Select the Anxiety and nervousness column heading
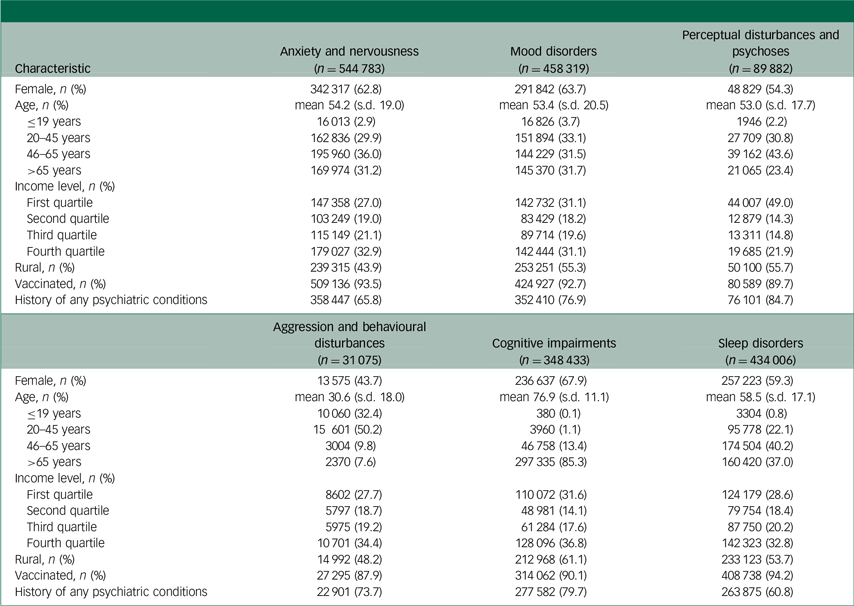This screenshot has width=854, height=606. [349, 49]
